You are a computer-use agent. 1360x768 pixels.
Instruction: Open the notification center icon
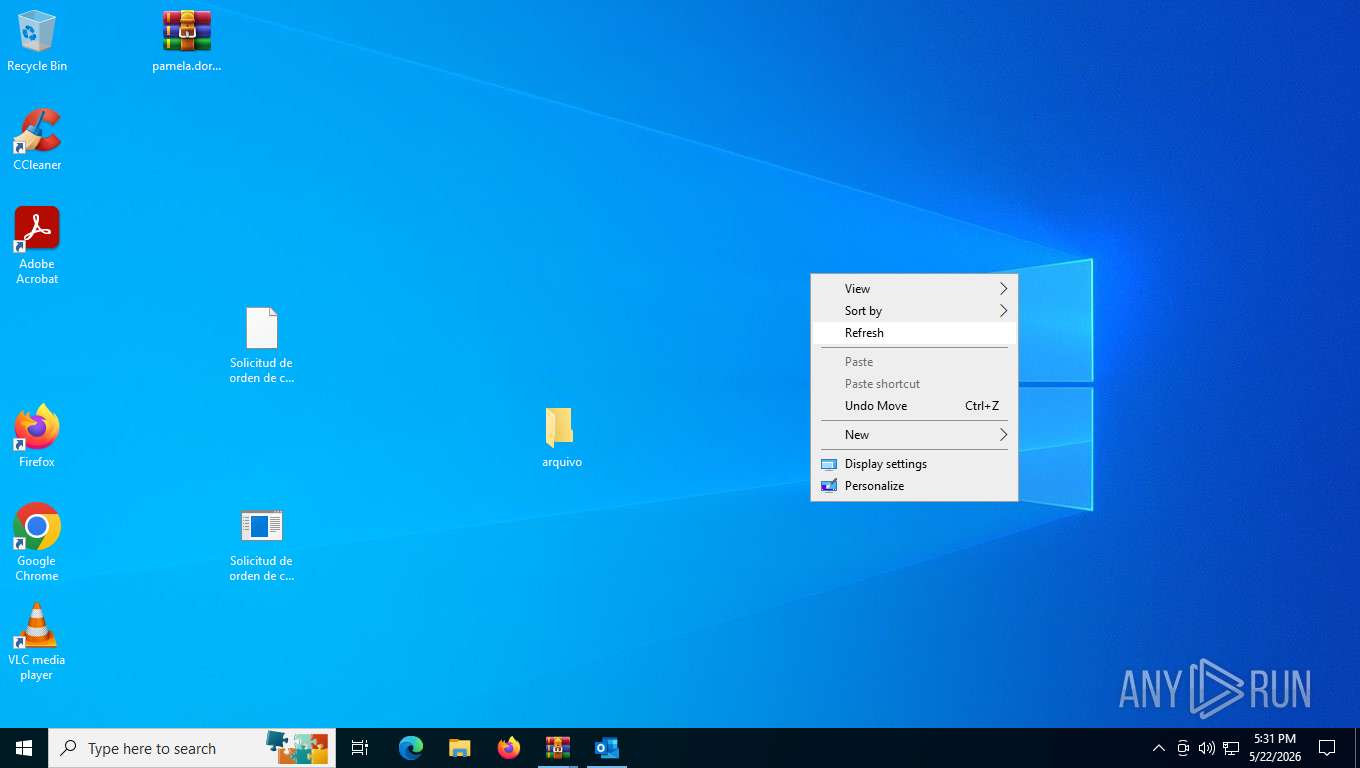pos(1327,748)
